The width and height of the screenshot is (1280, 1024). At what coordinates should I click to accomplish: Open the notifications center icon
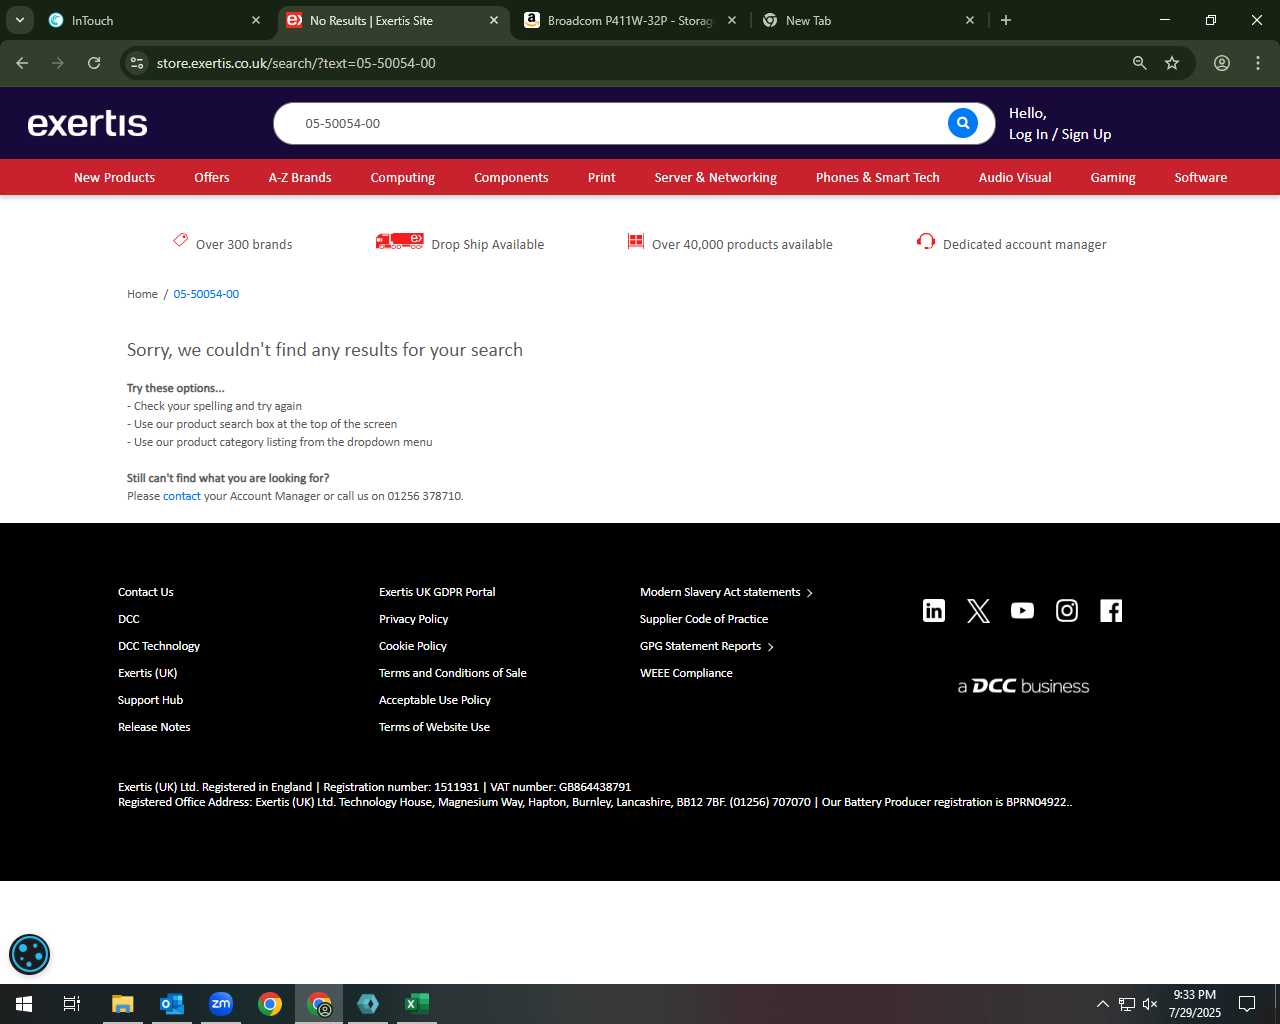[1247, 1004]
